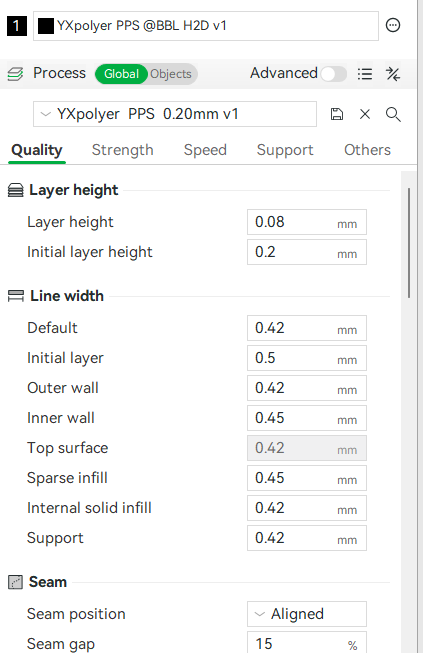Open the YXpolyer PPS filament selector
The width and height of the screenshot is (423, 653).
(206, 26)
